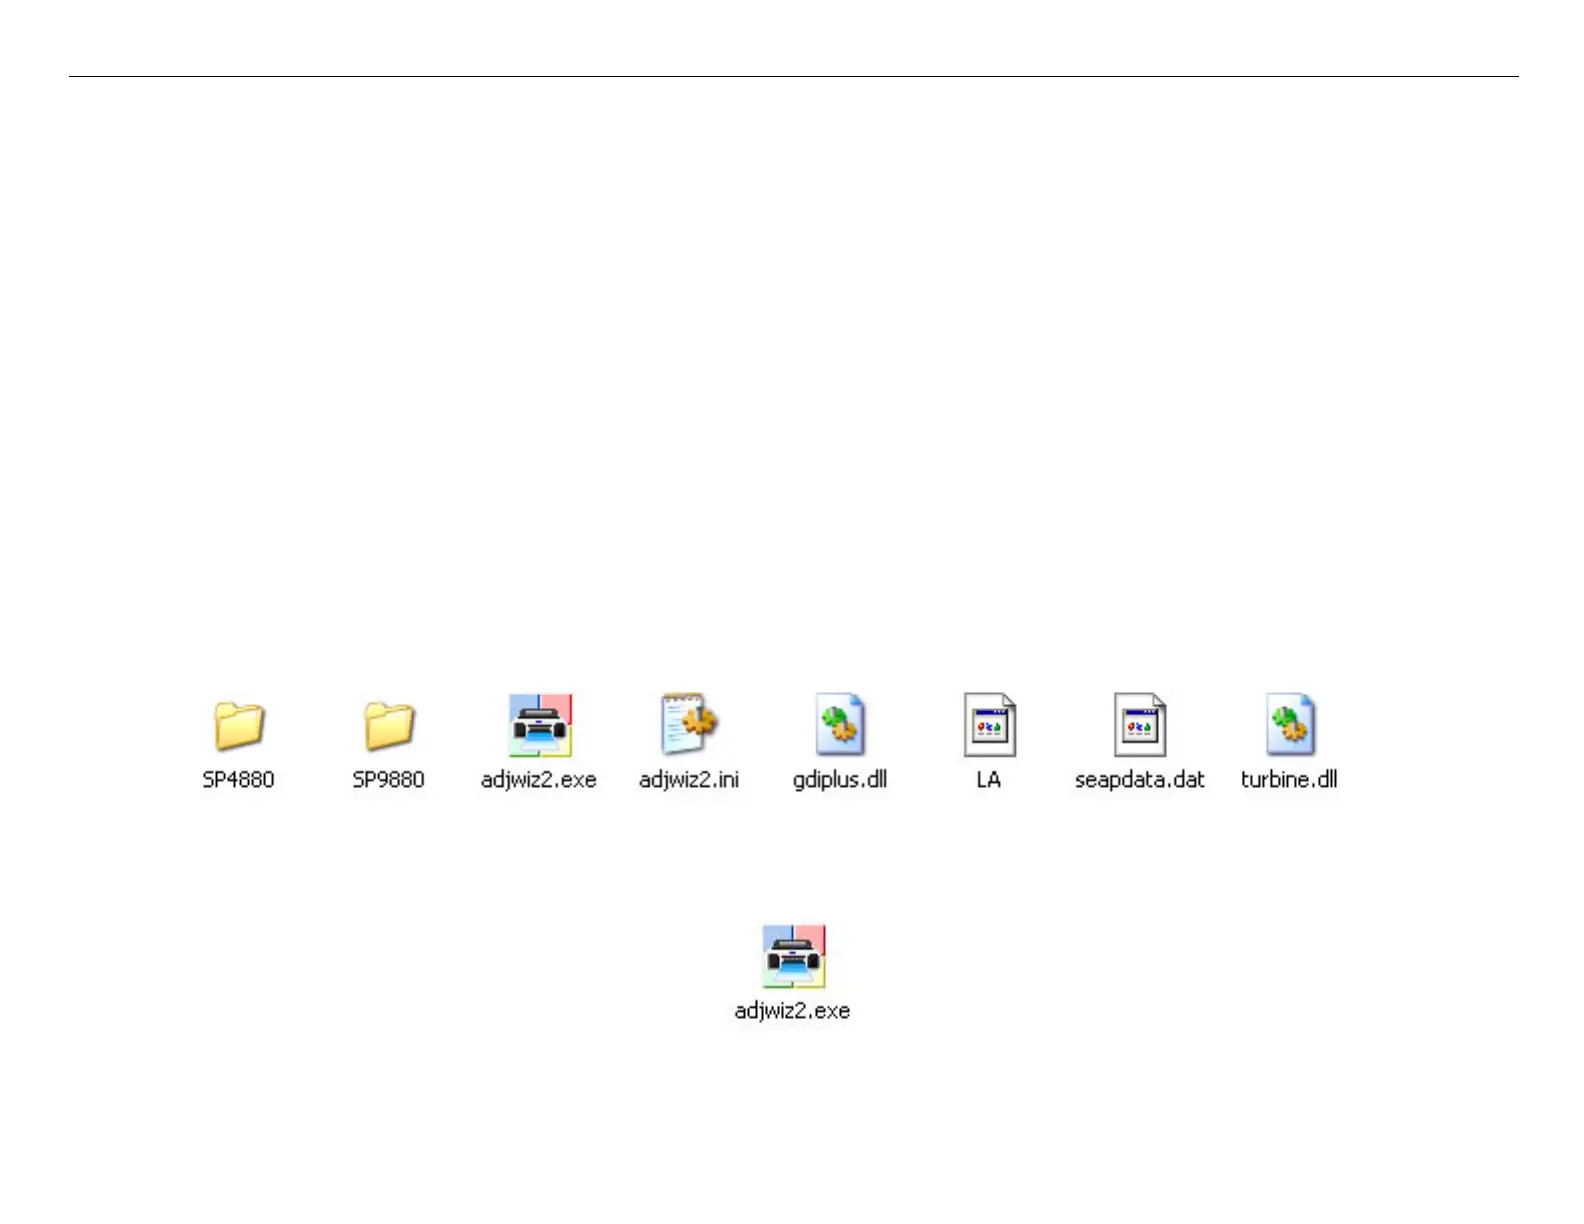
Task: Click the LA filename label
Action: 989,780
